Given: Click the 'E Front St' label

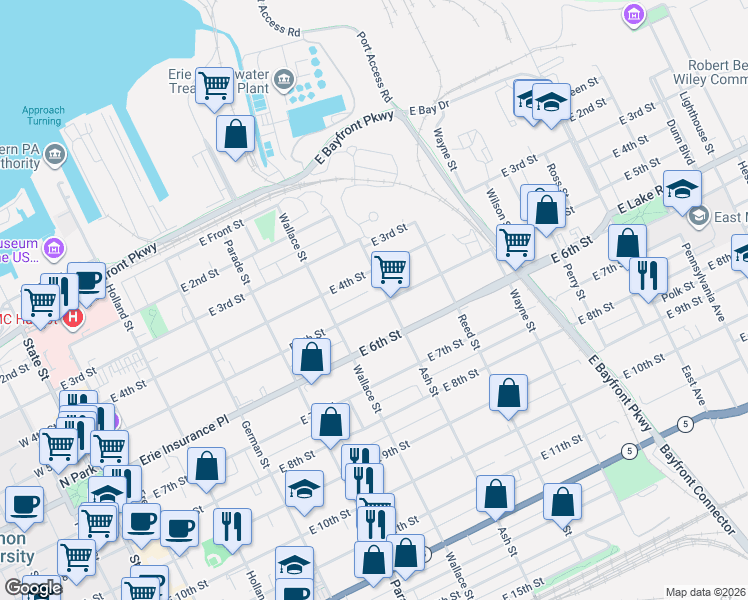Looking at the screenshot, I should (x=221, y=233).
